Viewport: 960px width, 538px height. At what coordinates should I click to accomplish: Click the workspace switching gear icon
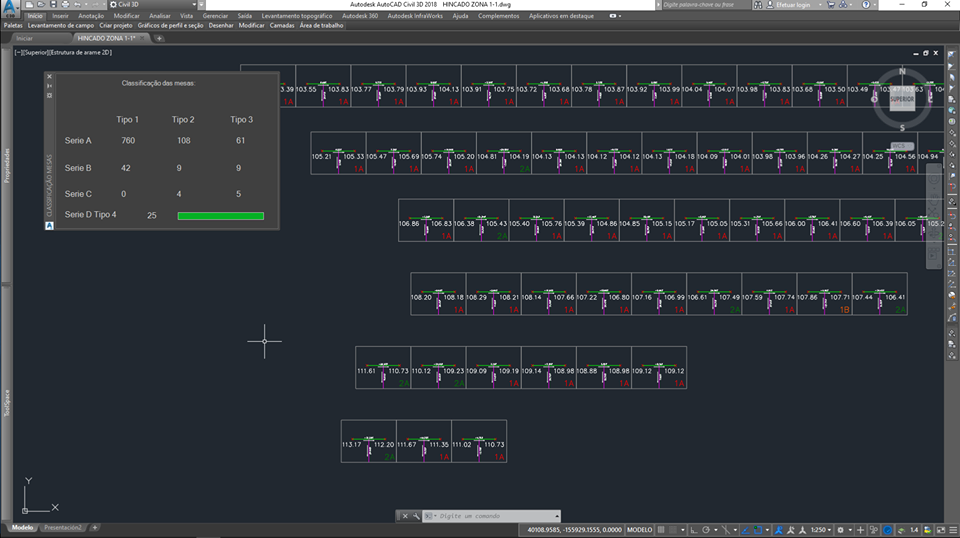(x=841, y=530)
